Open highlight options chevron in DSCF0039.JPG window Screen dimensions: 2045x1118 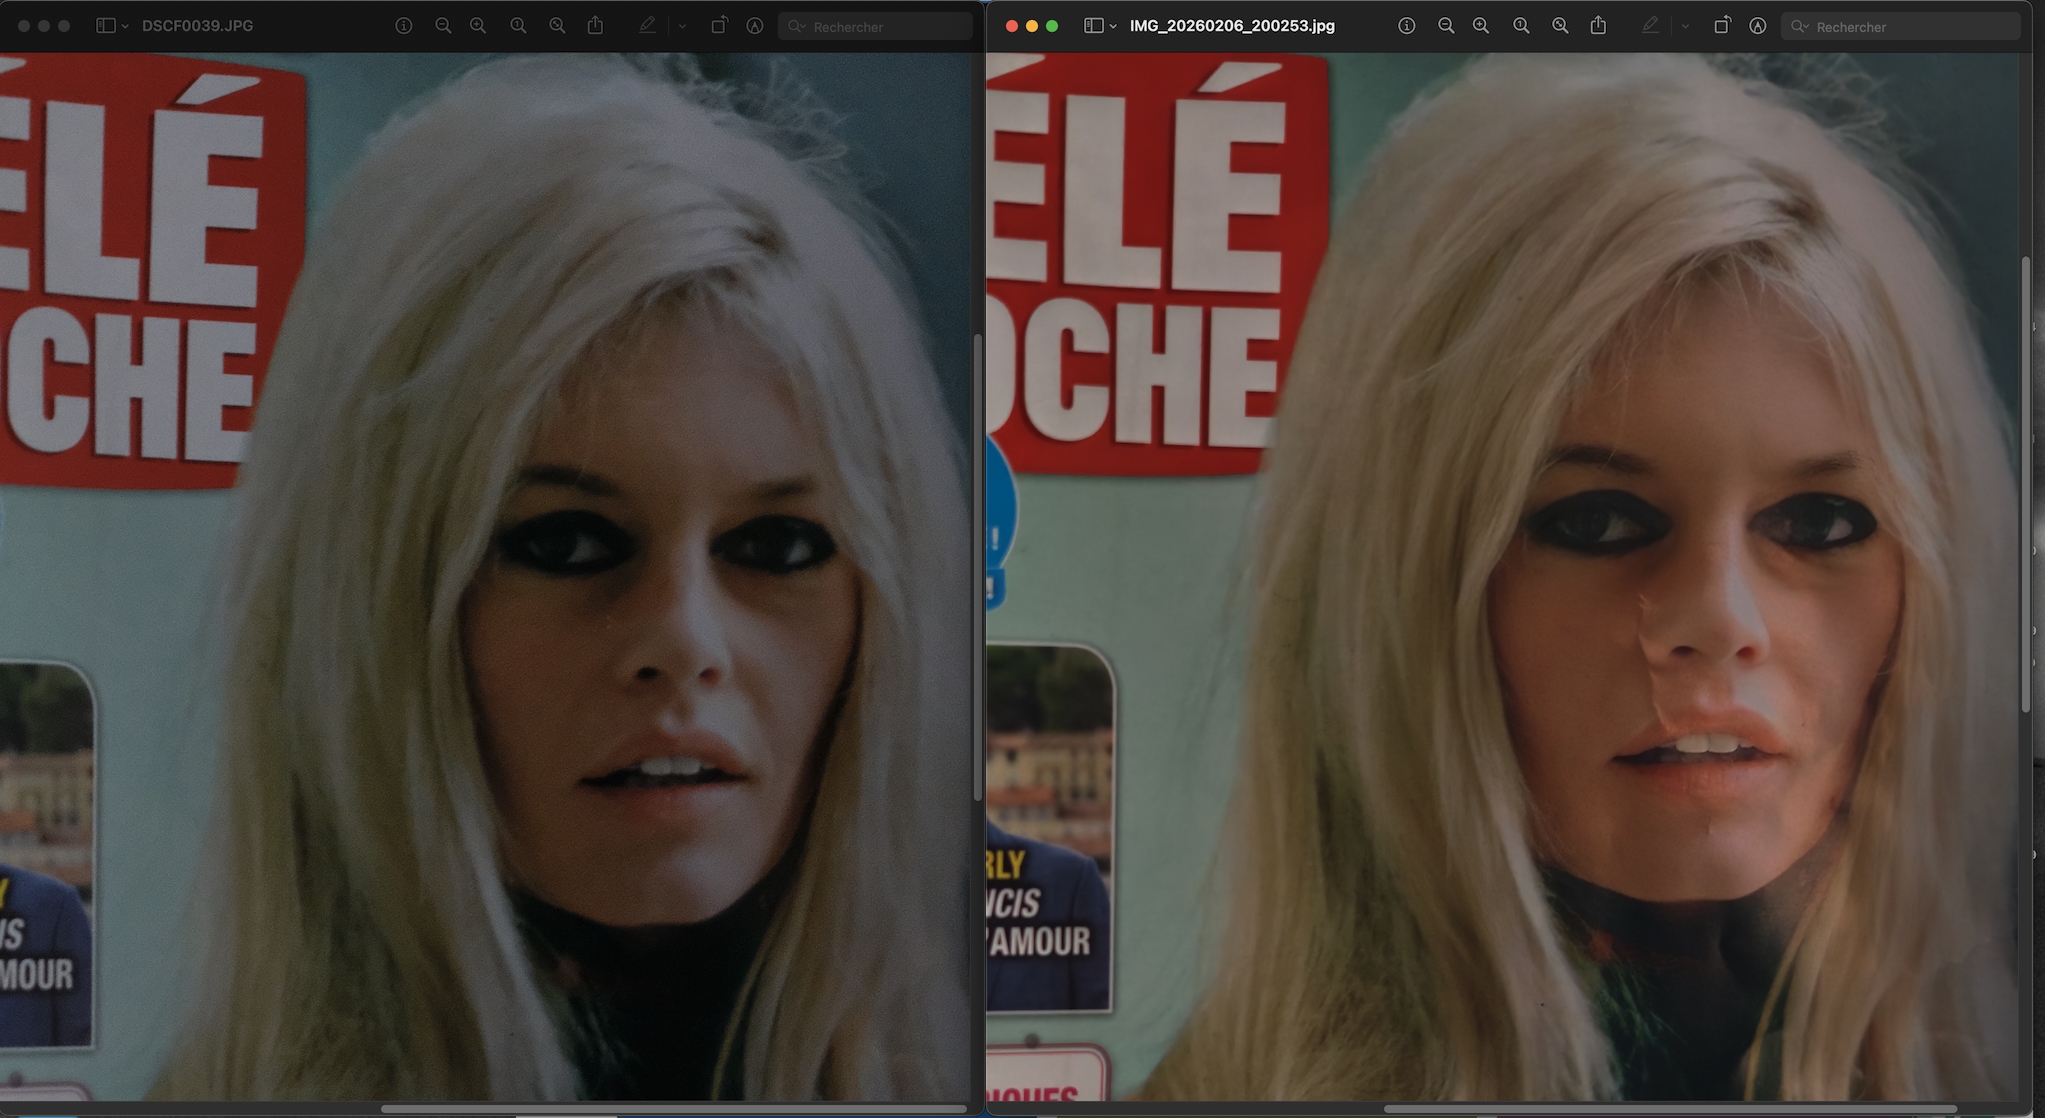682,27
